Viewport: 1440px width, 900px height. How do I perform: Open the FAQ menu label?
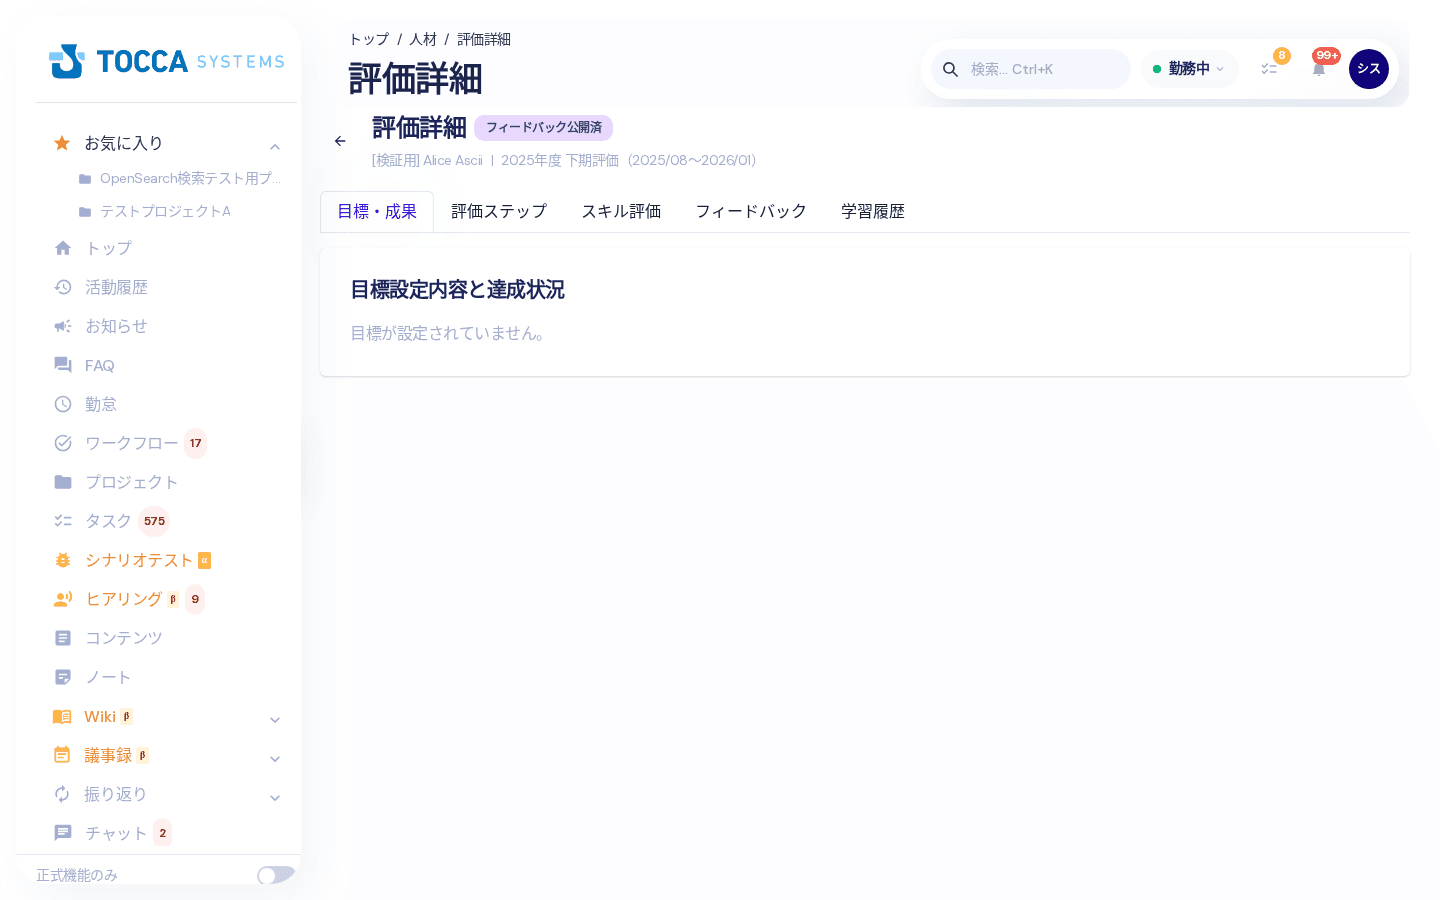100,365
